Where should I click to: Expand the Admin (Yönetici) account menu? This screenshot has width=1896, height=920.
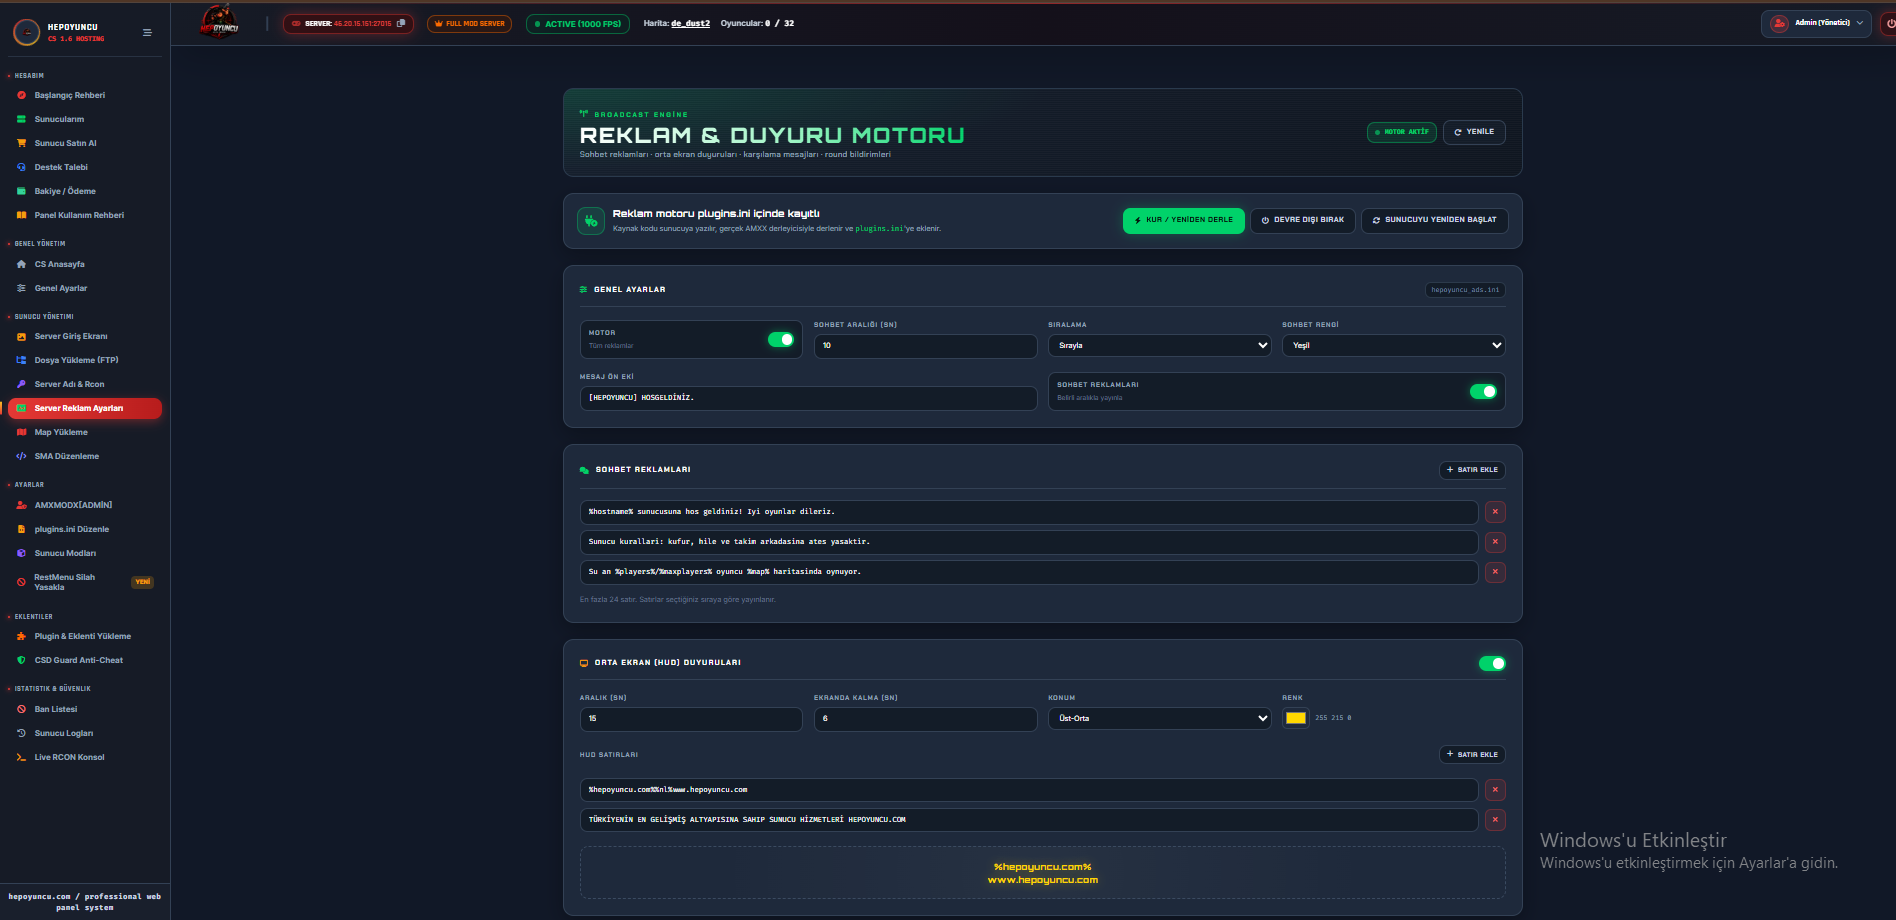click(x=1816, y=23)
